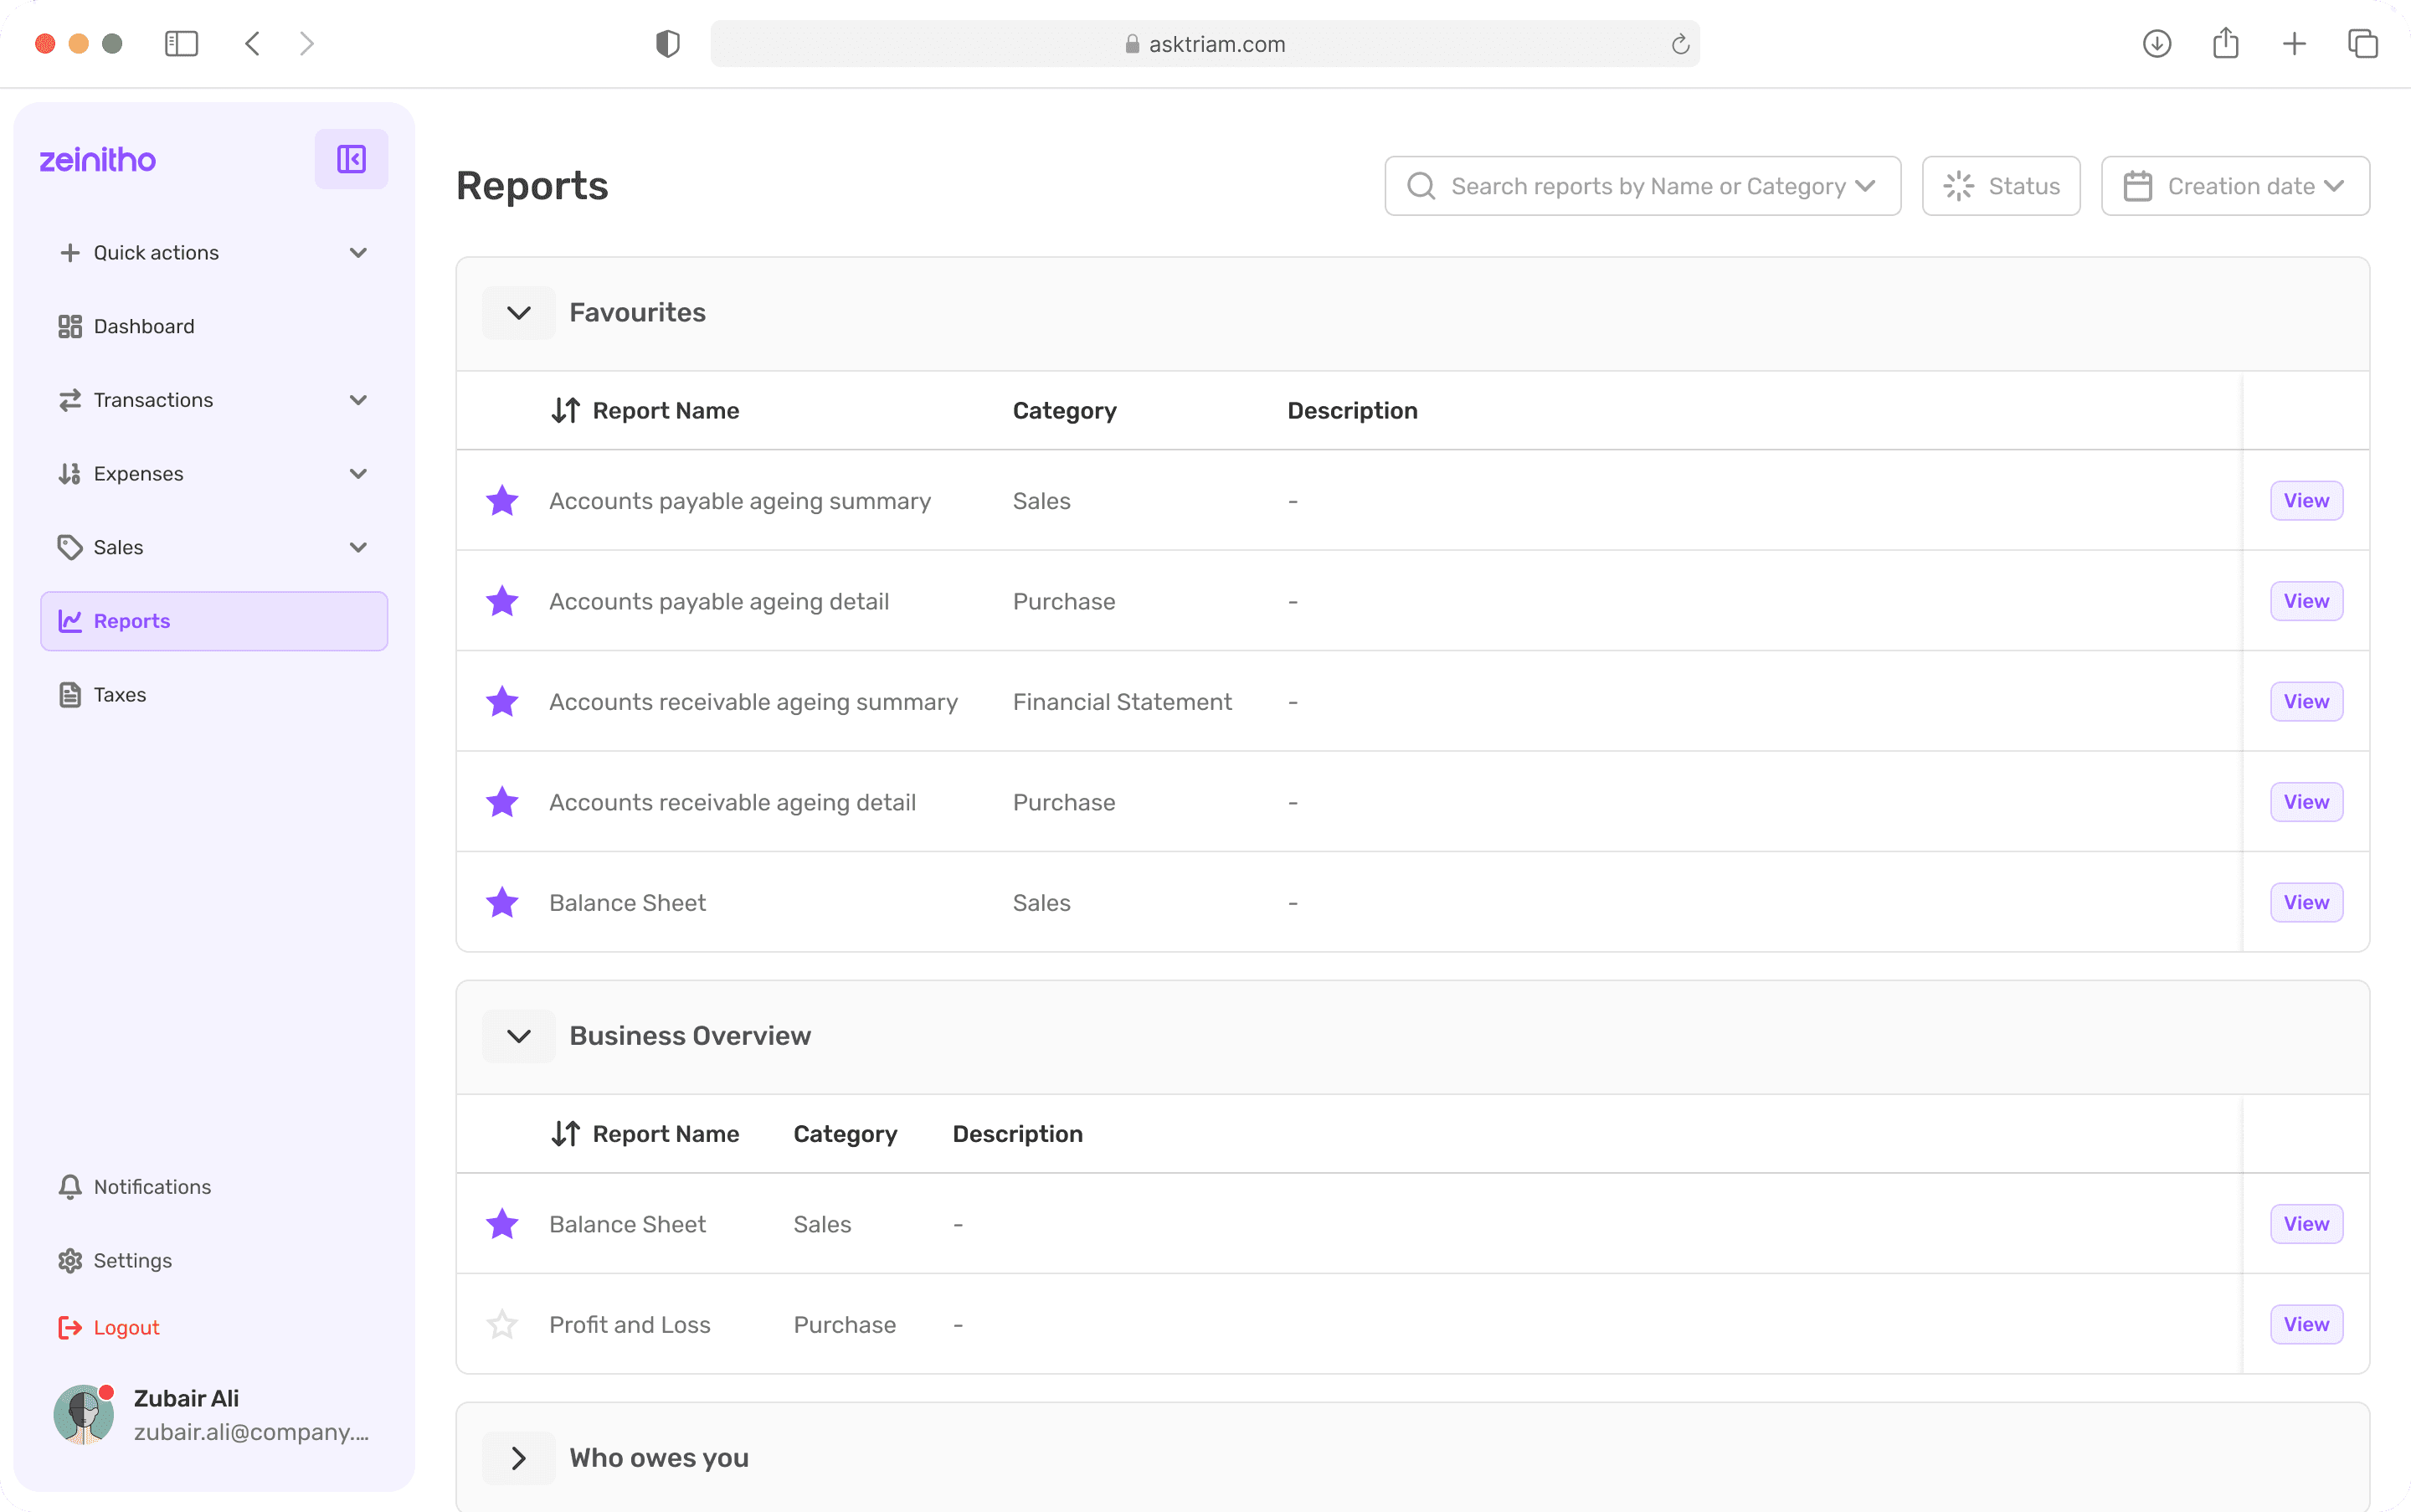Click the Report Name sort icon in Favourites

tap(565, 410)
